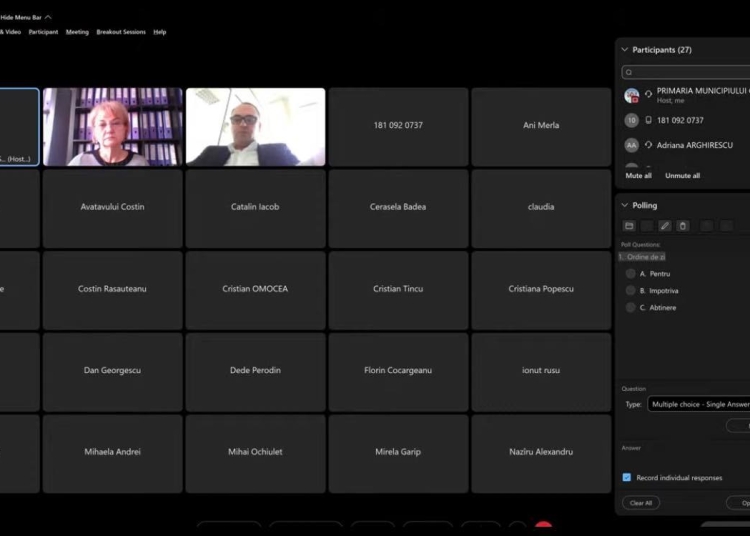
Task: Click the search icon in participants field
Action: [629, 72]
